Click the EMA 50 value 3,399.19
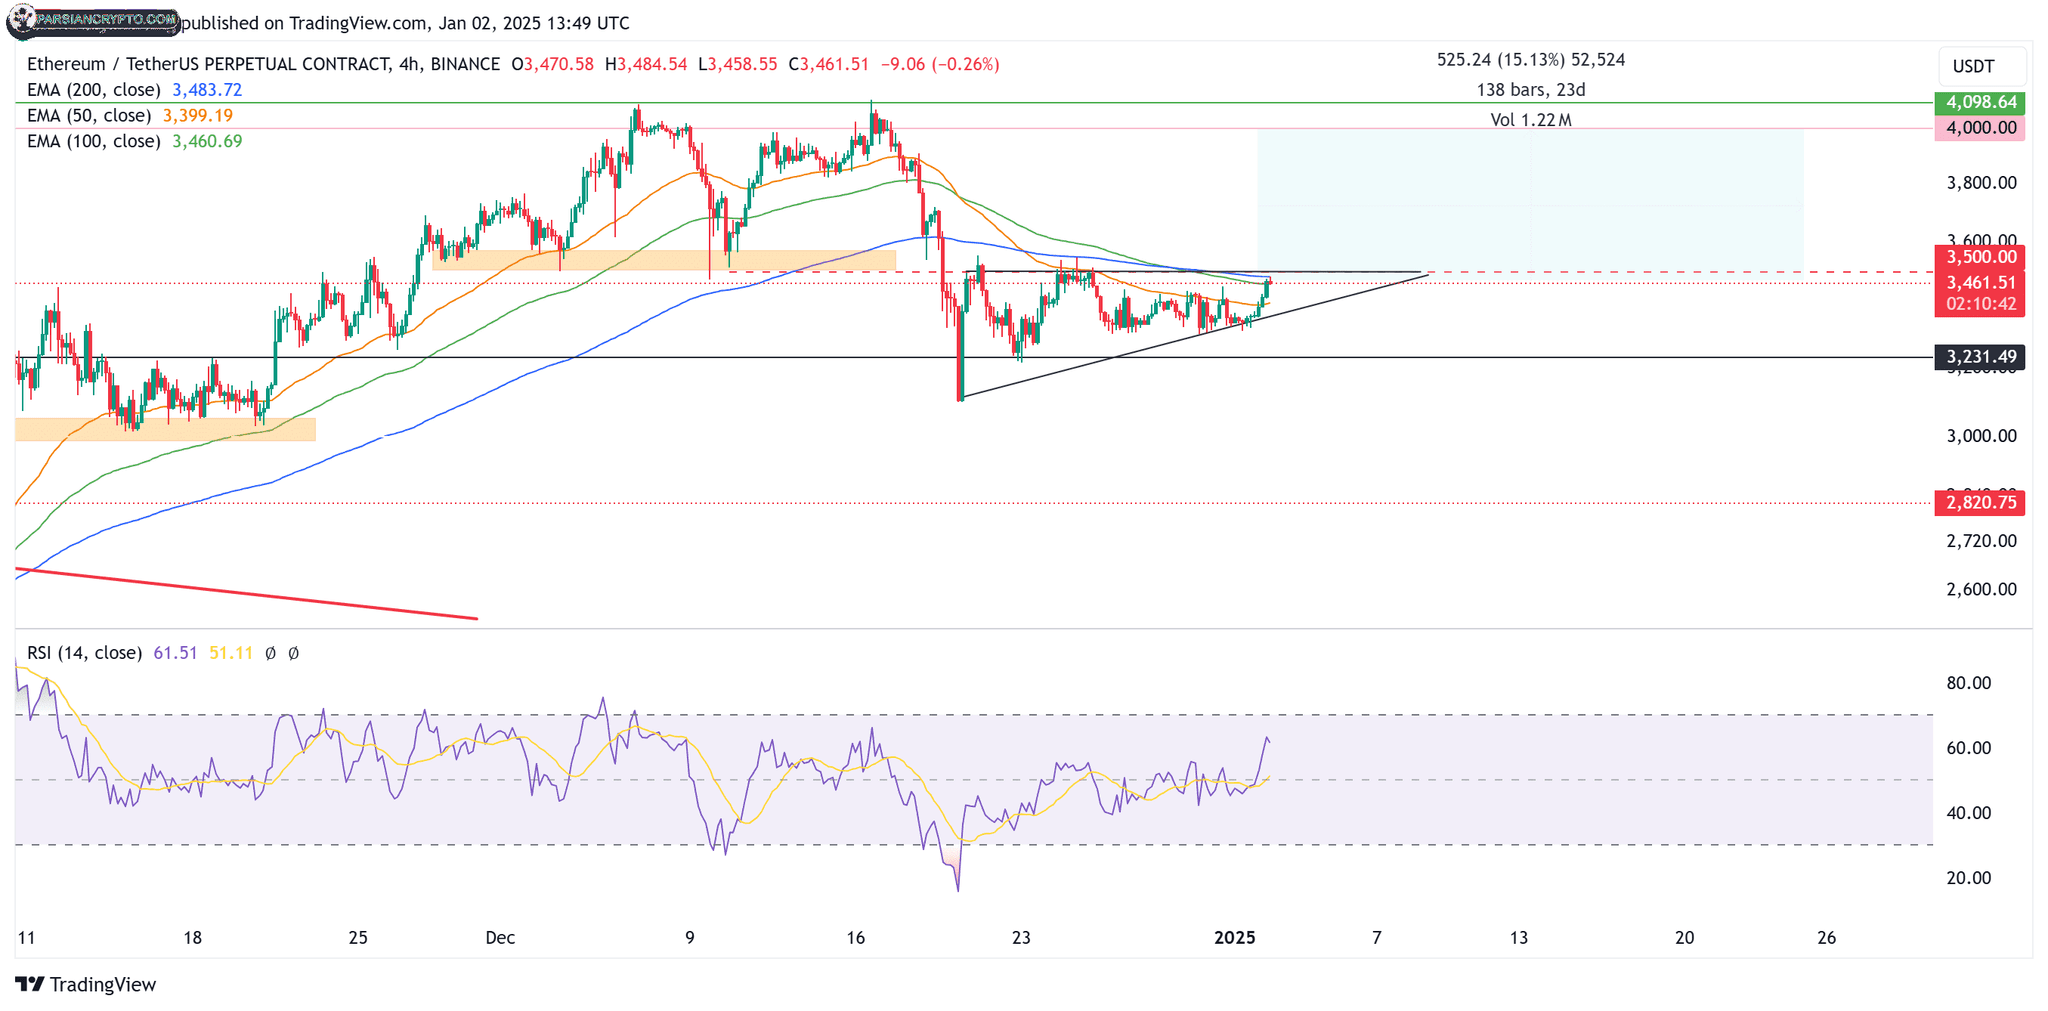Image resolution: width=2048 pixels, height=1011 pixels. coord(198,116)
